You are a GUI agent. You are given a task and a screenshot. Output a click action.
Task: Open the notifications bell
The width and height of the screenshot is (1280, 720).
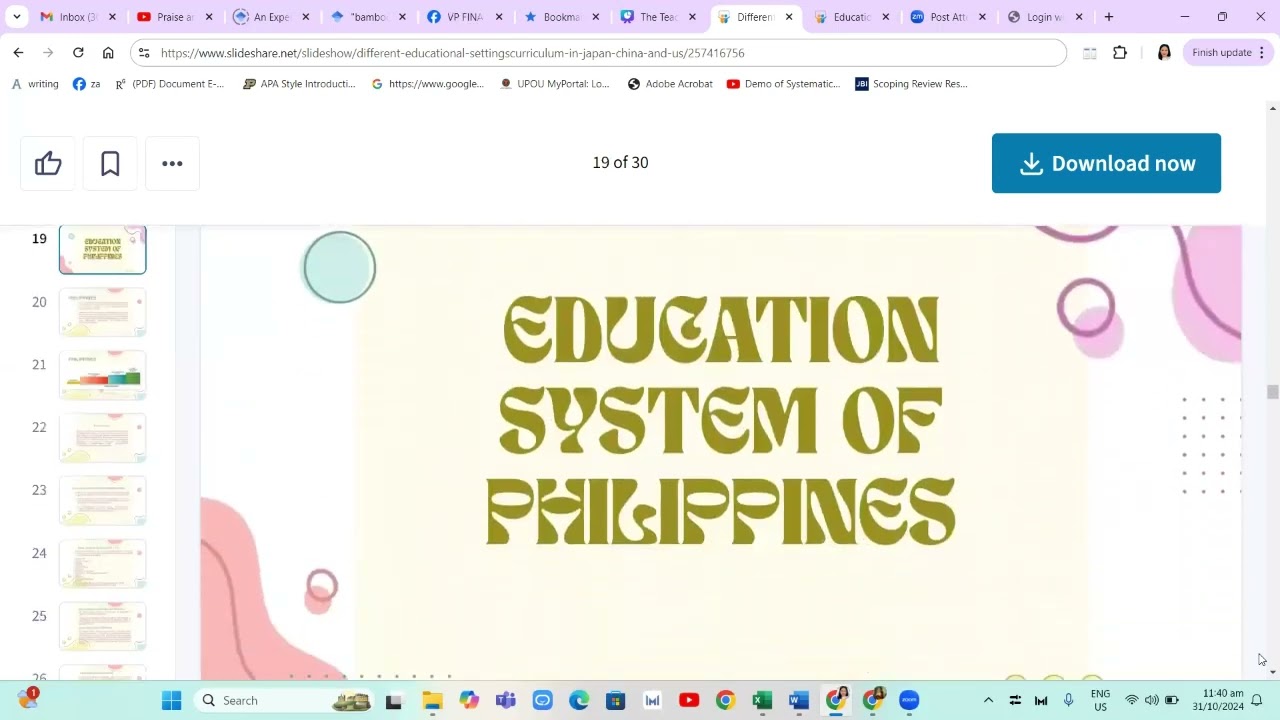1257,700
